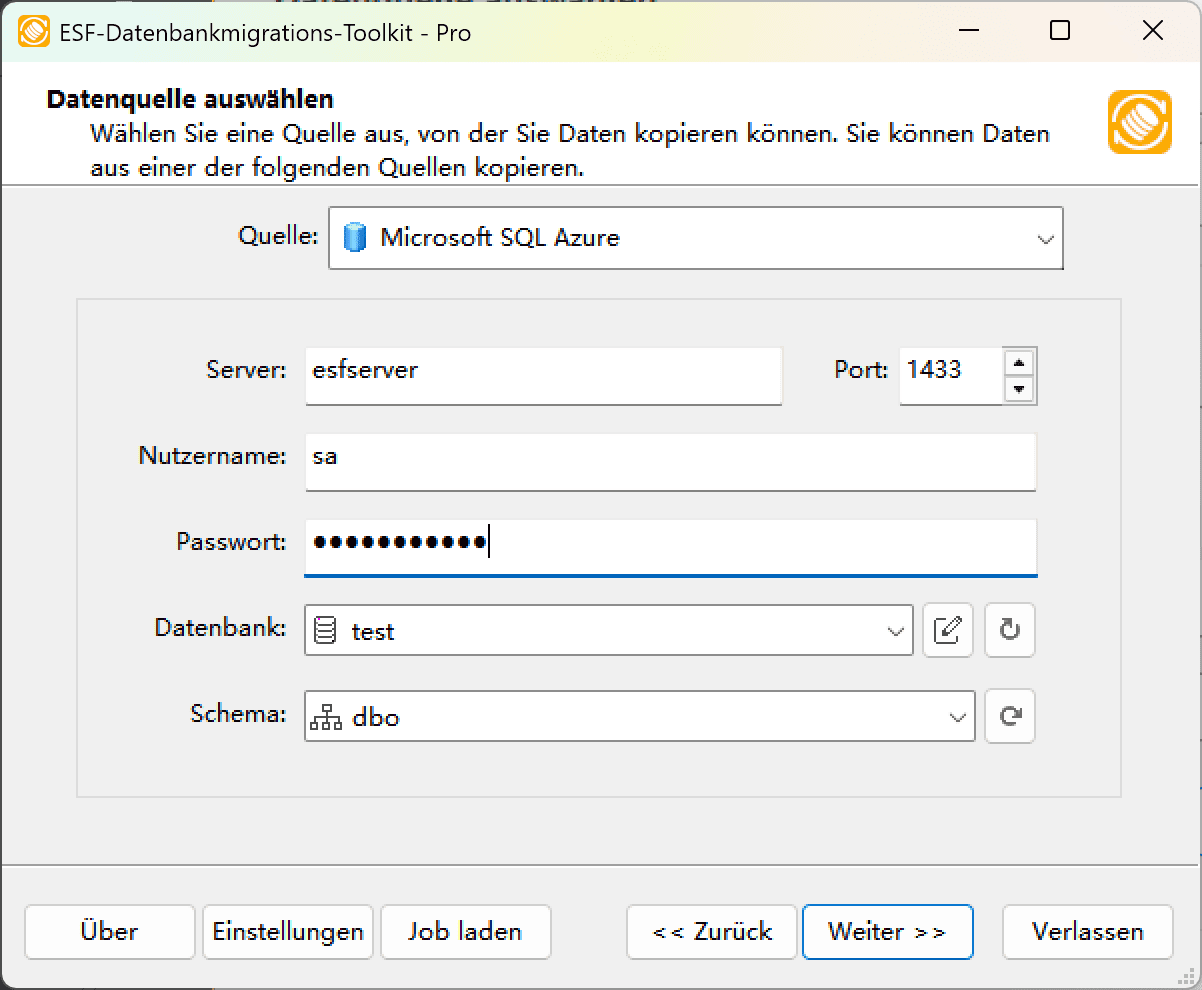Screen dimensions: 1202x990
Task: Click Job laden
Action: (465, 931)
